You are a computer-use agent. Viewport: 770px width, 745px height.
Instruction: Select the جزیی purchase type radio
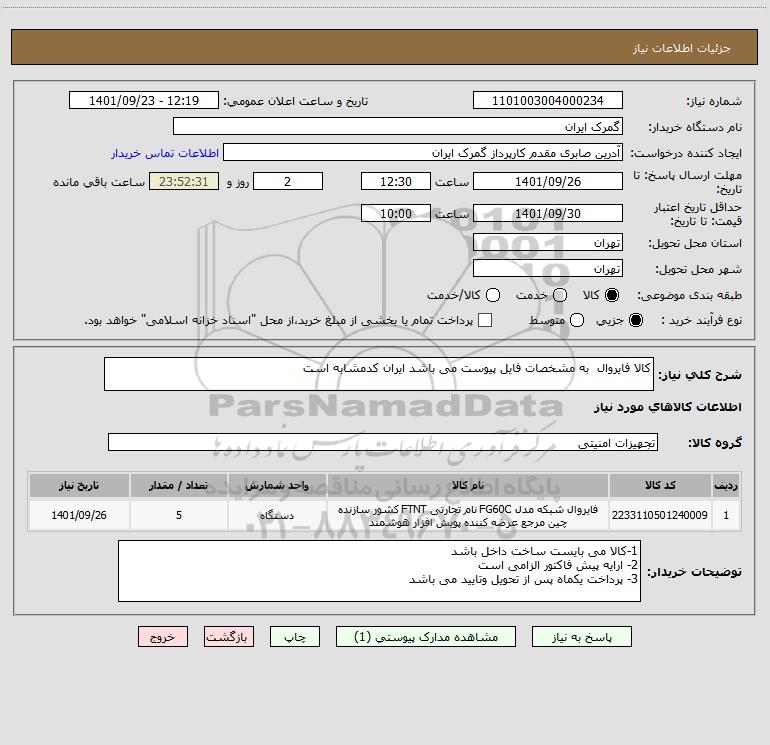pyautogui.click(x=635, y=320)
